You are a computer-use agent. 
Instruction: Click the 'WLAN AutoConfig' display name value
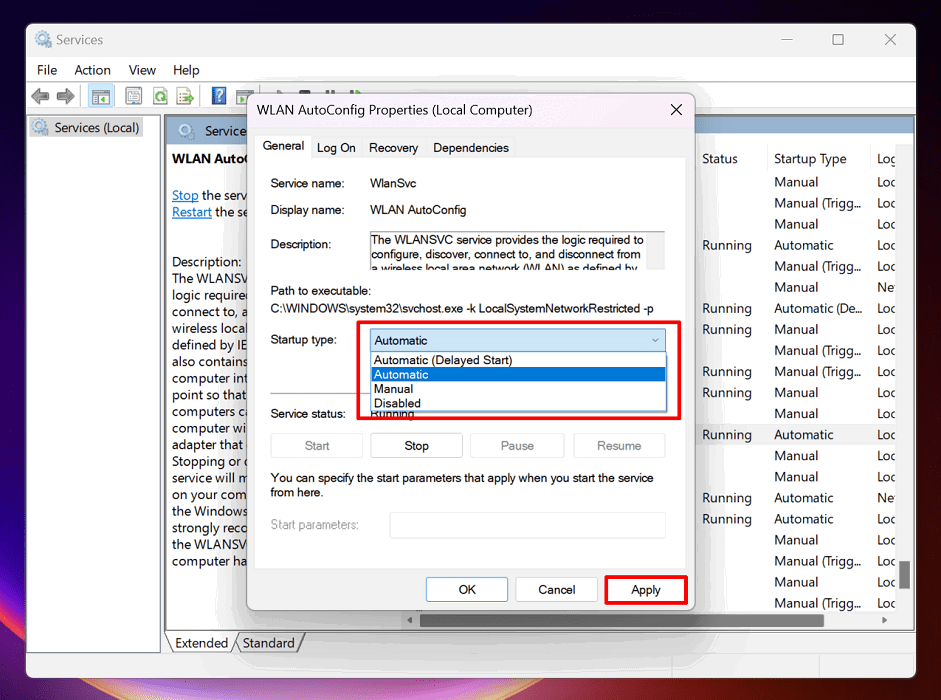point(418,210)
